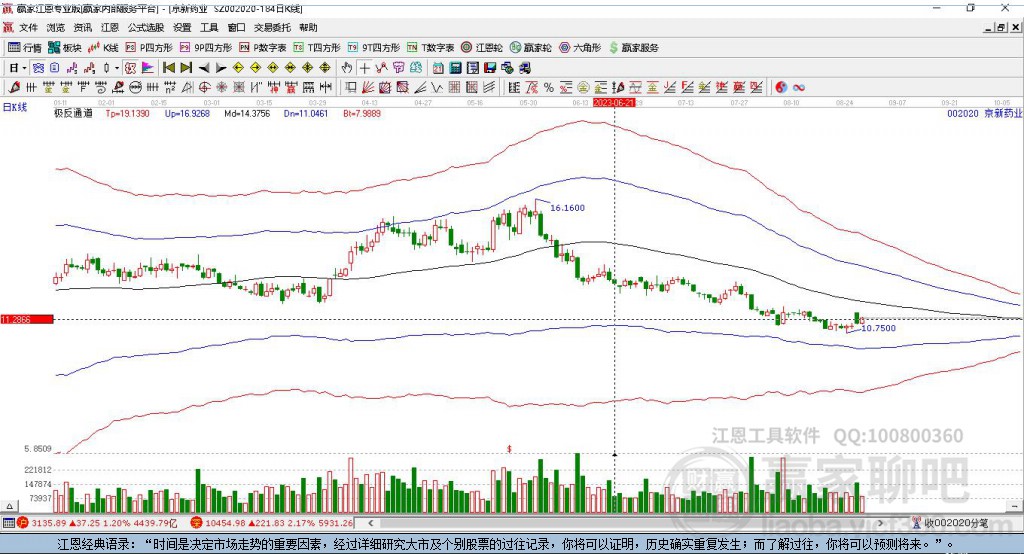This screenshot has height=554, width=1024.
Task: Click the blue infinity symbol icon
Action: tap(799, 87)
